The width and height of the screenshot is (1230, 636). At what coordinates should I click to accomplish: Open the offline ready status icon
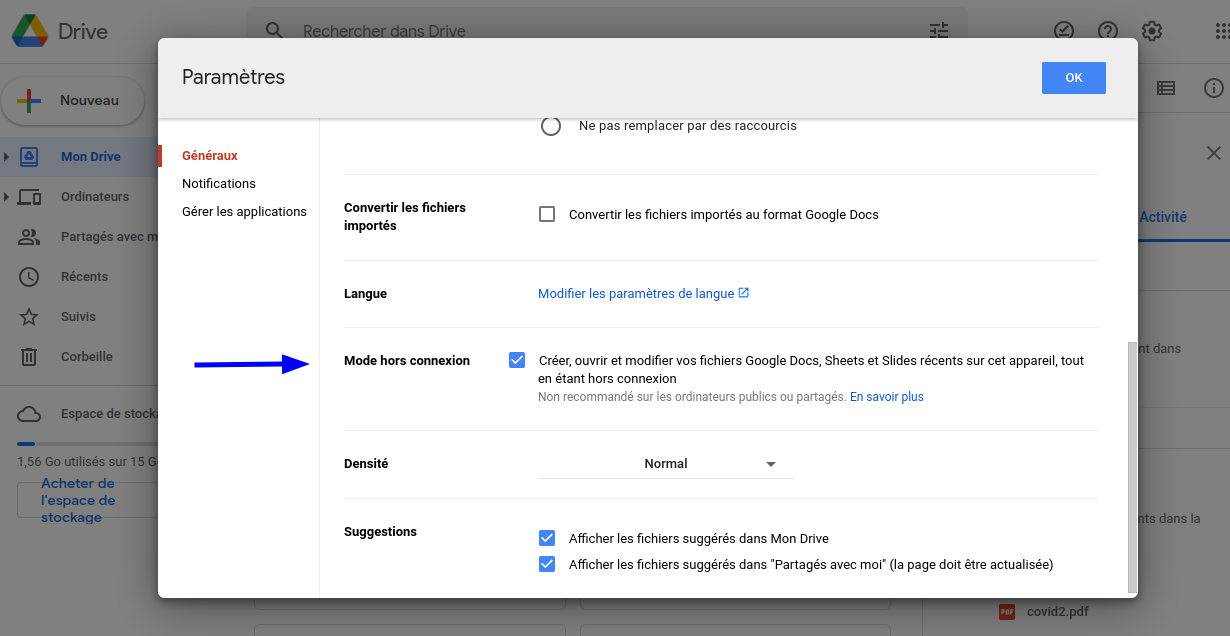coord(1064,31)
